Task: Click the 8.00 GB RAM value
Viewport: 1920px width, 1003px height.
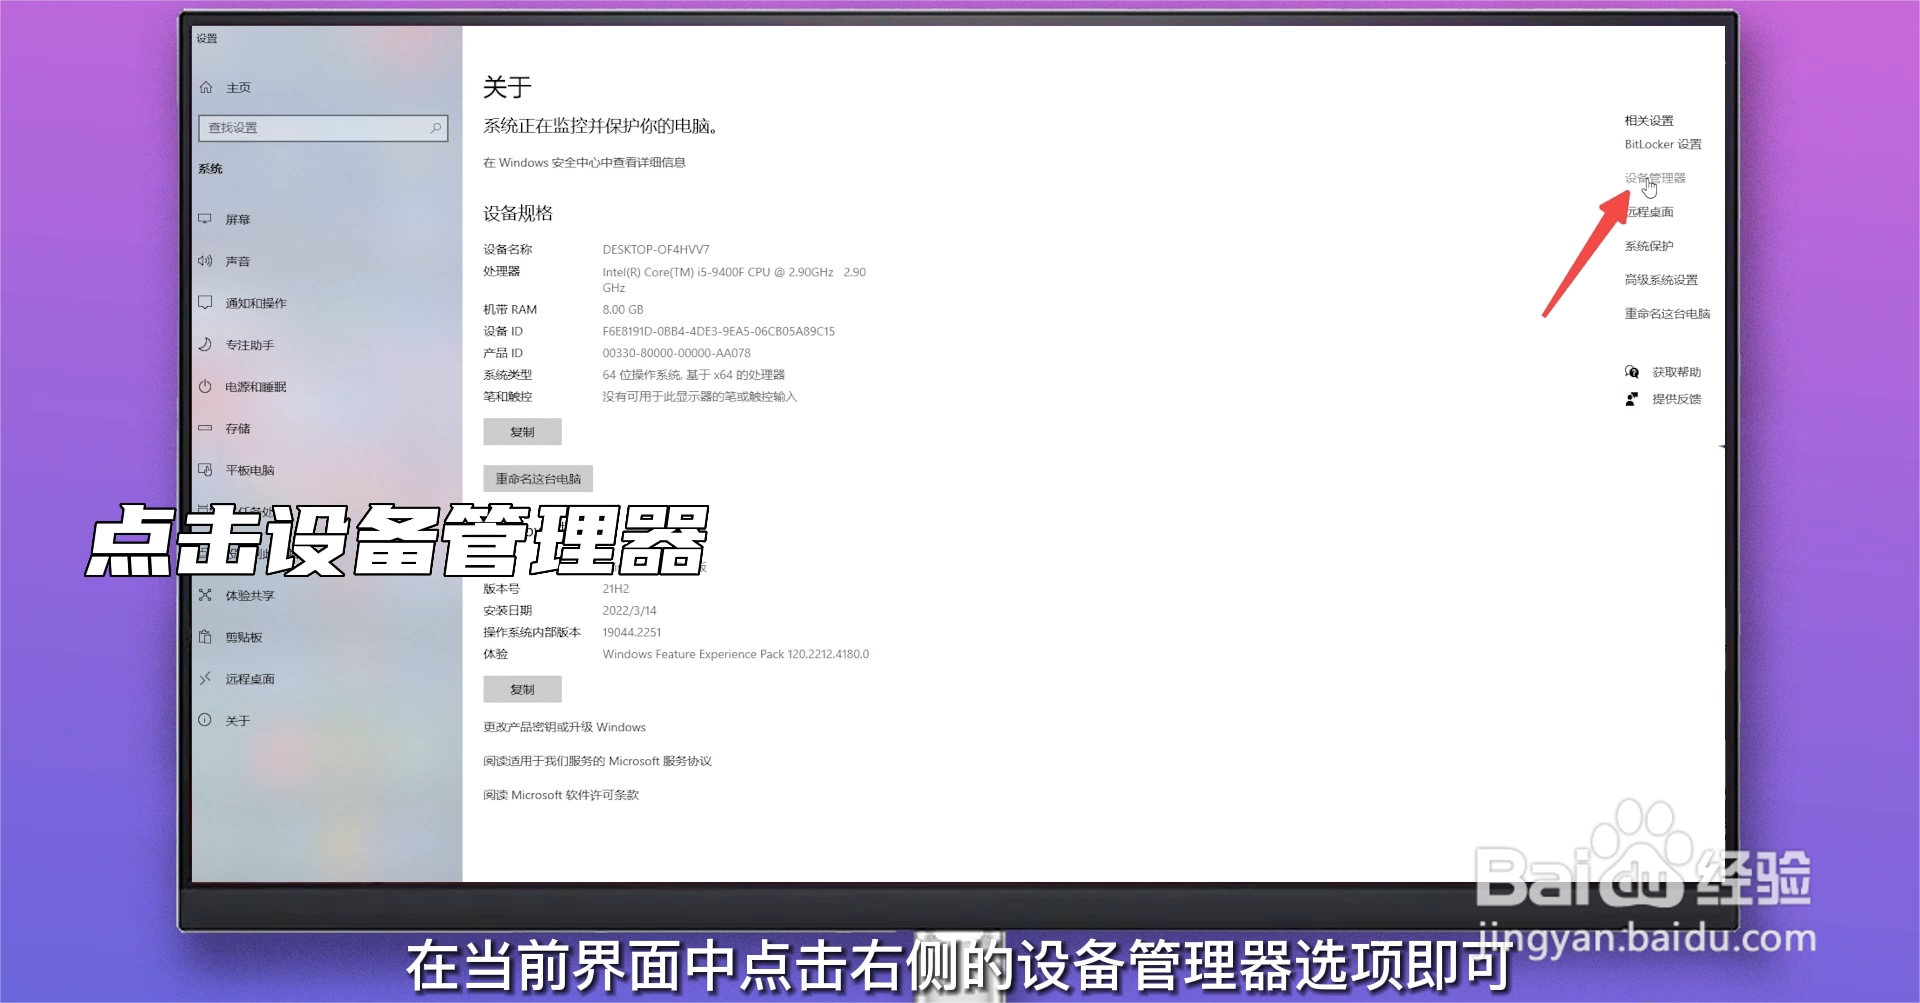Action: (x=623, y=310)
